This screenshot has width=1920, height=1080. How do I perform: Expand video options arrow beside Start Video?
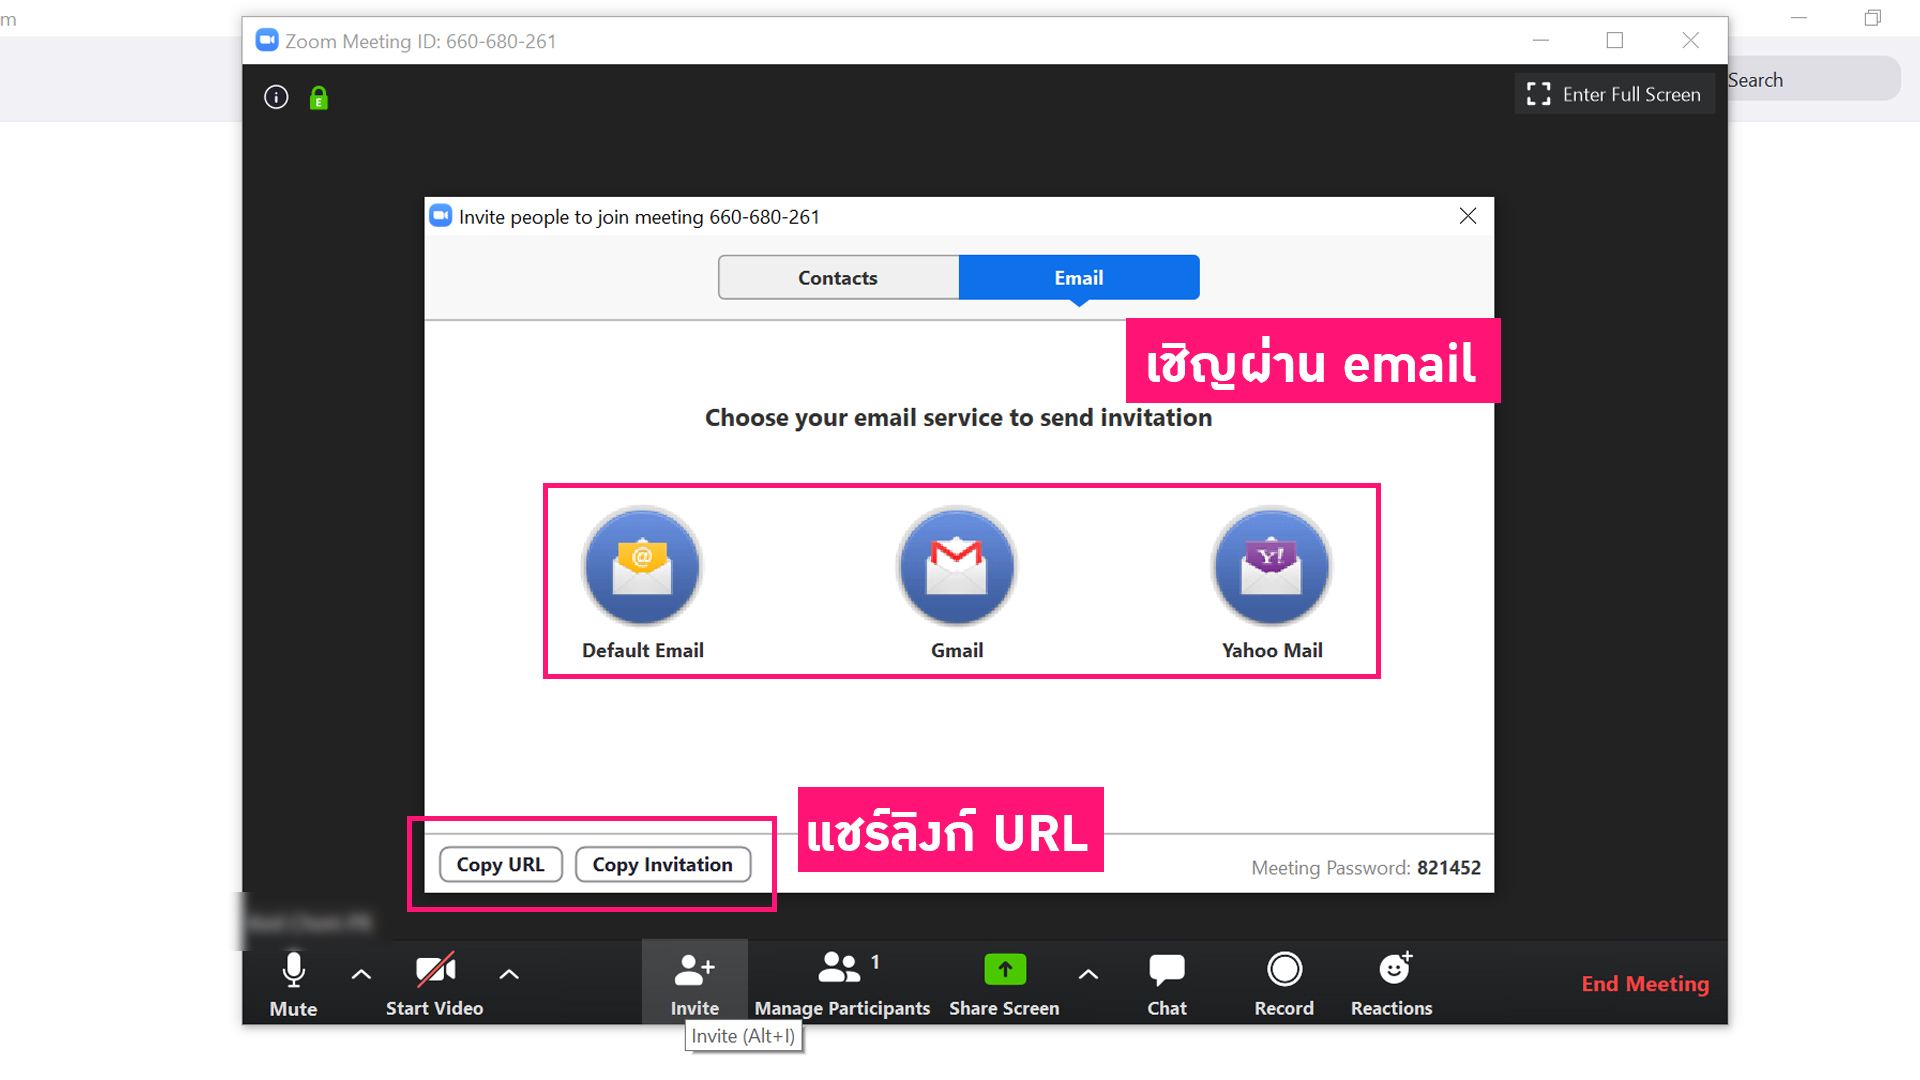[509, 974]
